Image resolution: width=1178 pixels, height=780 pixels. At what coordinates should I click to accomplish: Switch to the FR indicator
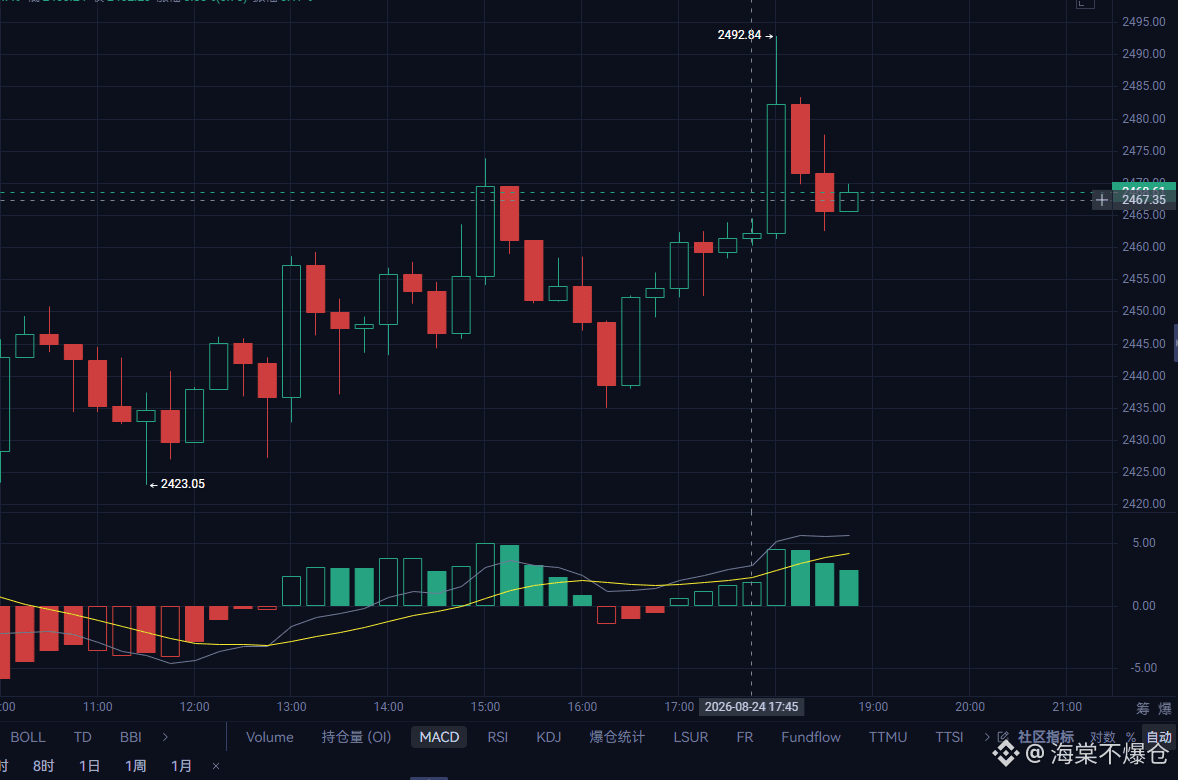coord(745,737)
